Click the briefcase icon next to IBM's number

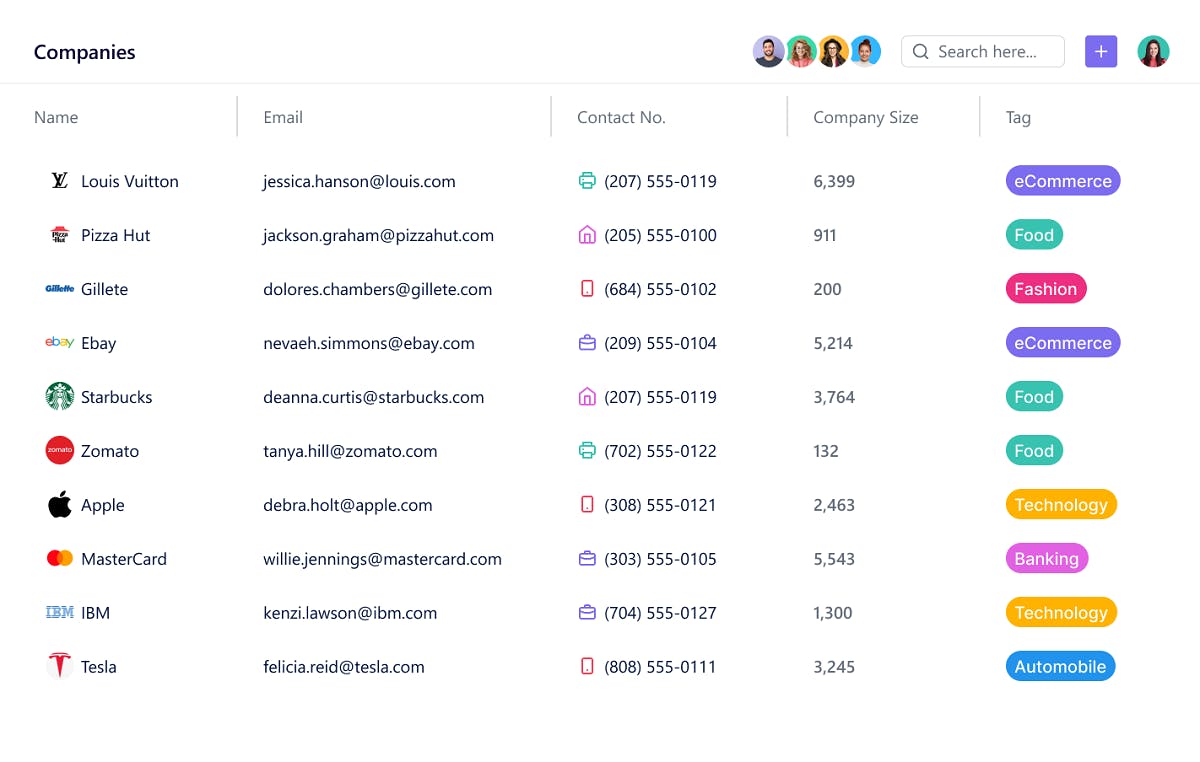click(x=587, y=613)
